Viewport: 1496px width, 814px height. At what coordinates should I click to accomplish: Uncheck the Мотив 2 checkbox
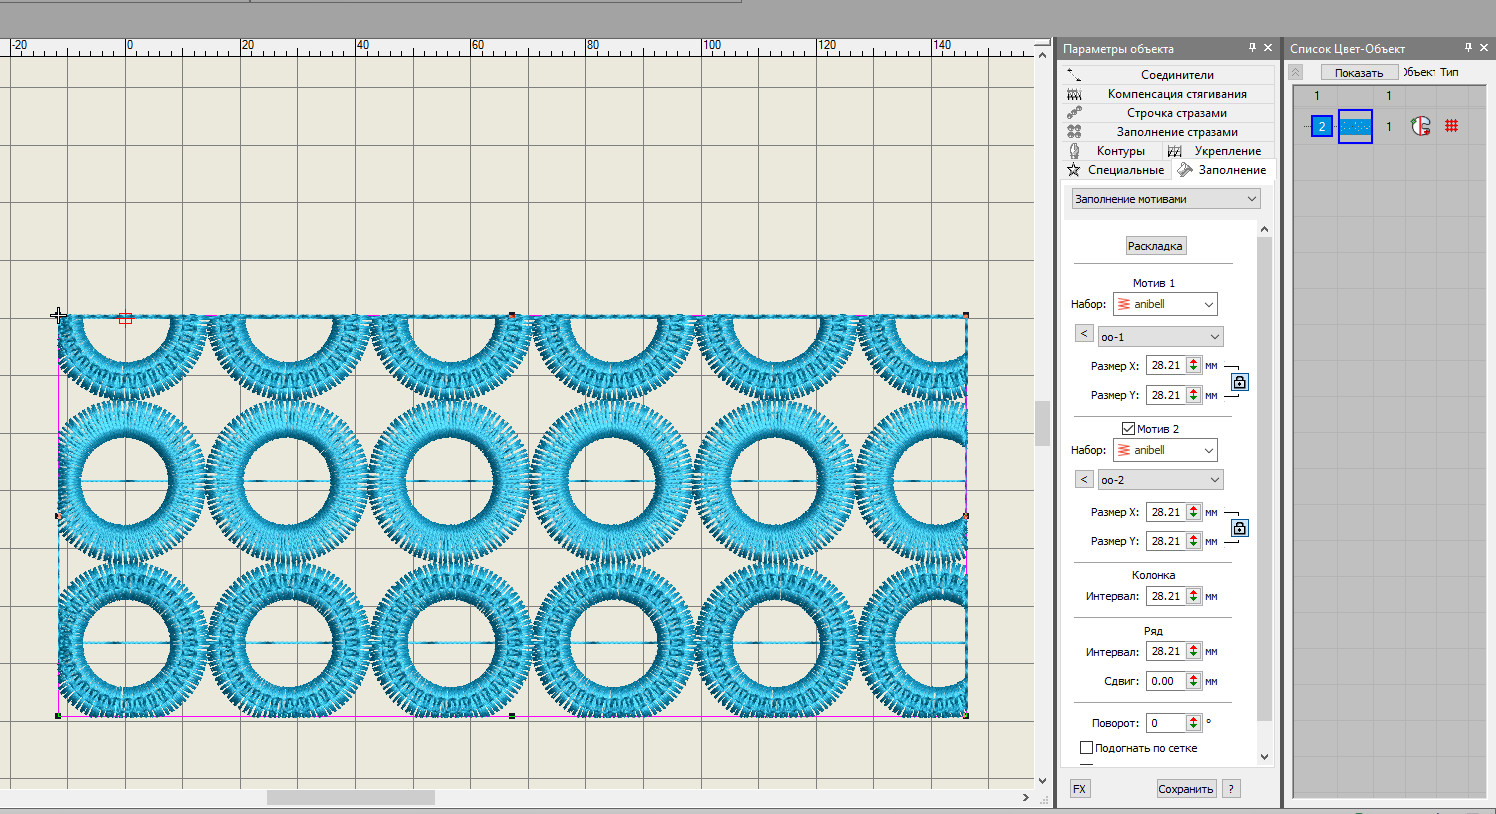(1128, 429)
